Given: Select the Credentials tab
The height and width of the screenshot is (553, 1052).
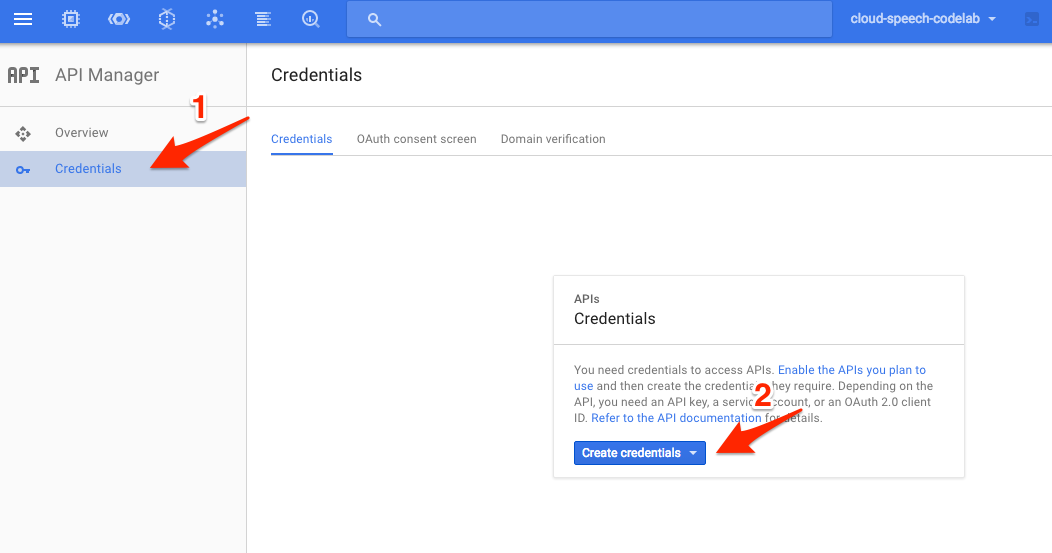Looking at the screenshot, I should click(301, 139).
